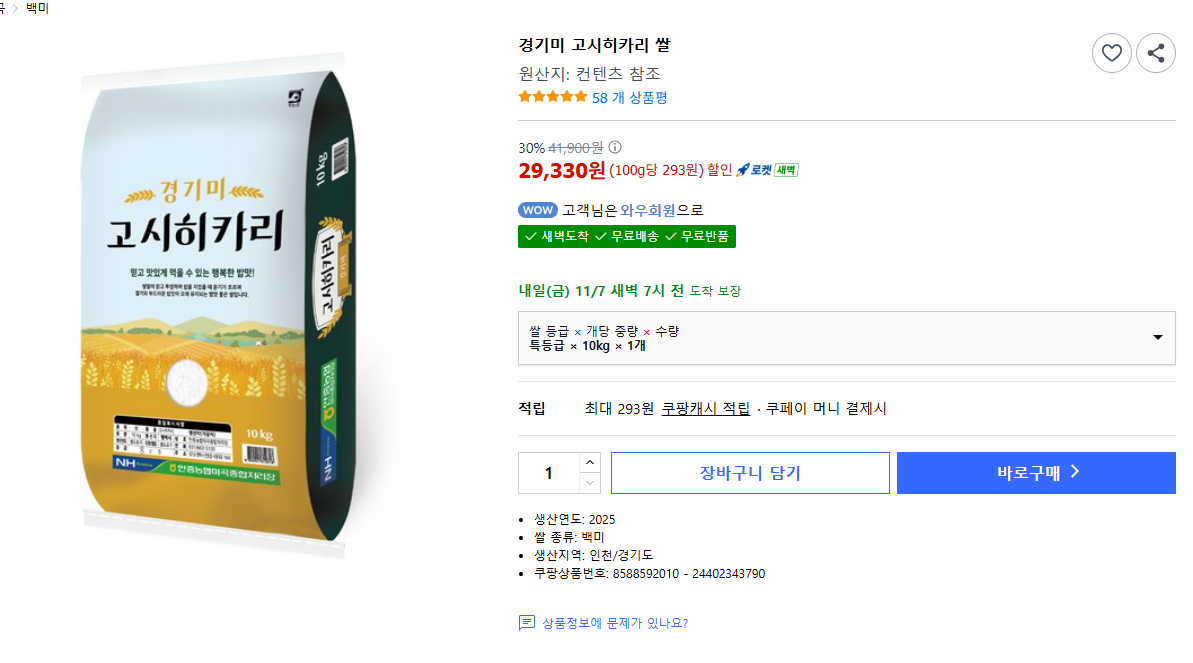Click the 백미 breadcrumb category
This screenshot has width=1193, height=663.
37,8
